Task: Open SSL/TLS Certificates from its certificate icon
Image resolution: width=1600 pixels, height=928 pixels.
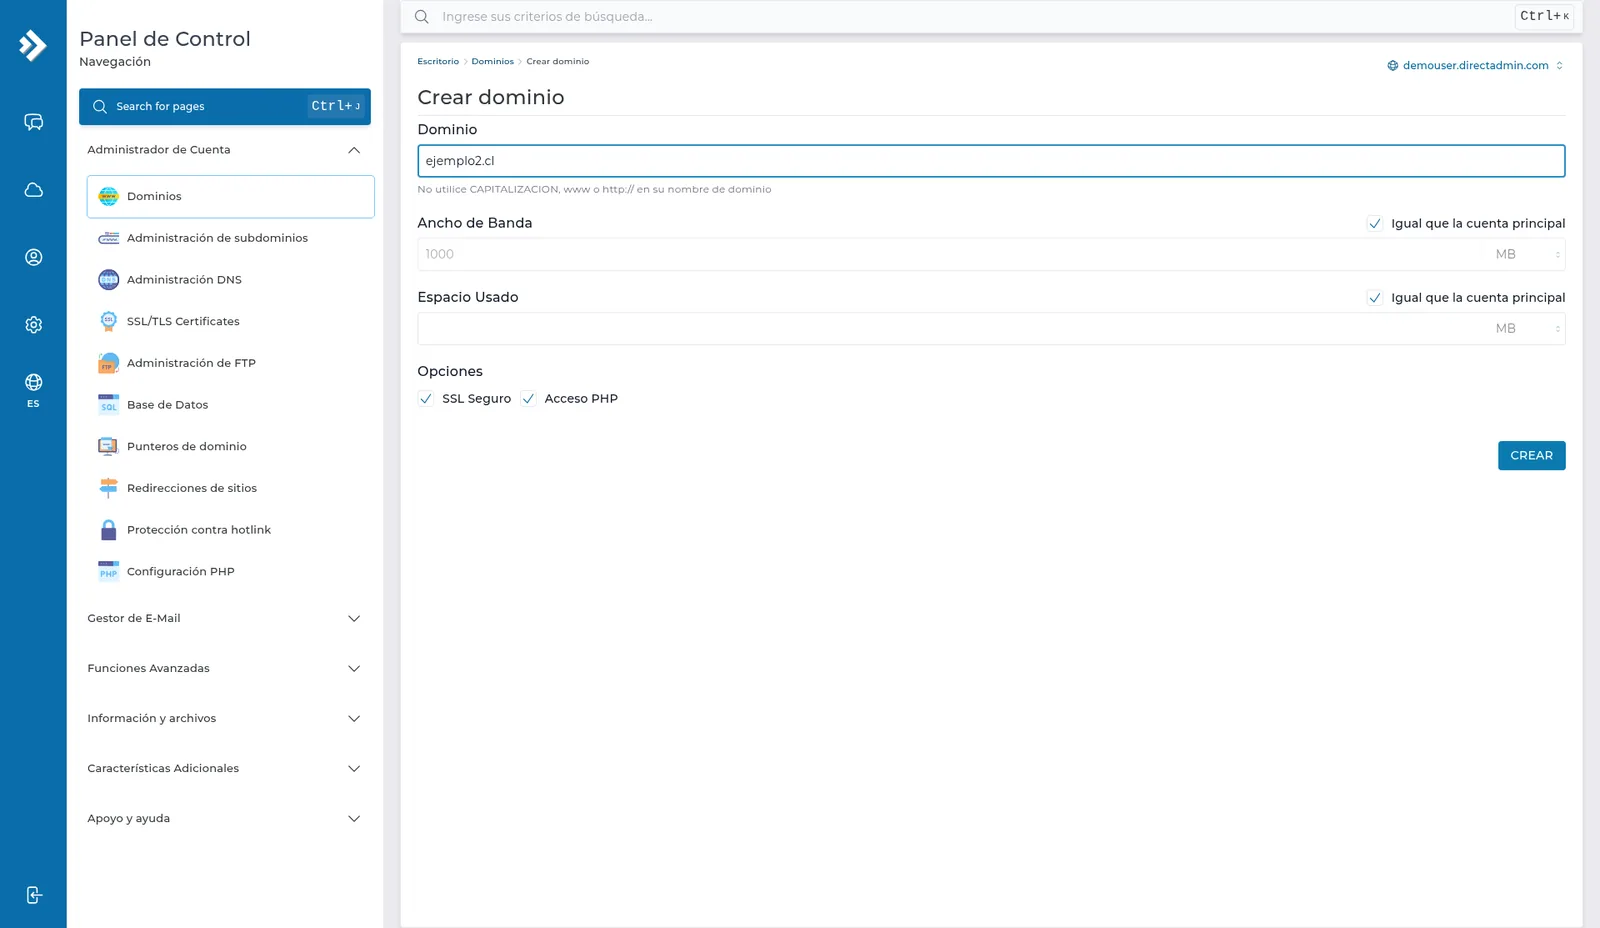Action: point(109,321)
